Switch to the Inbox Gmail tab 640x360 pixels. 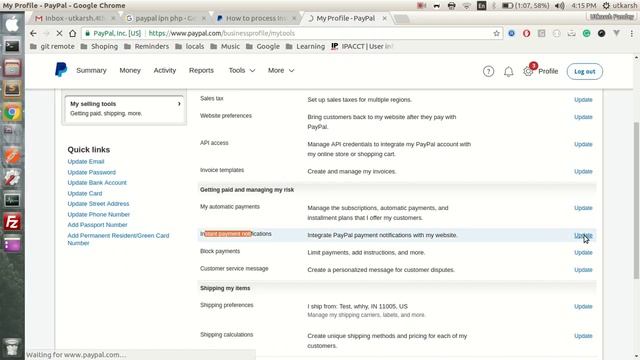(x=74, y=18)
